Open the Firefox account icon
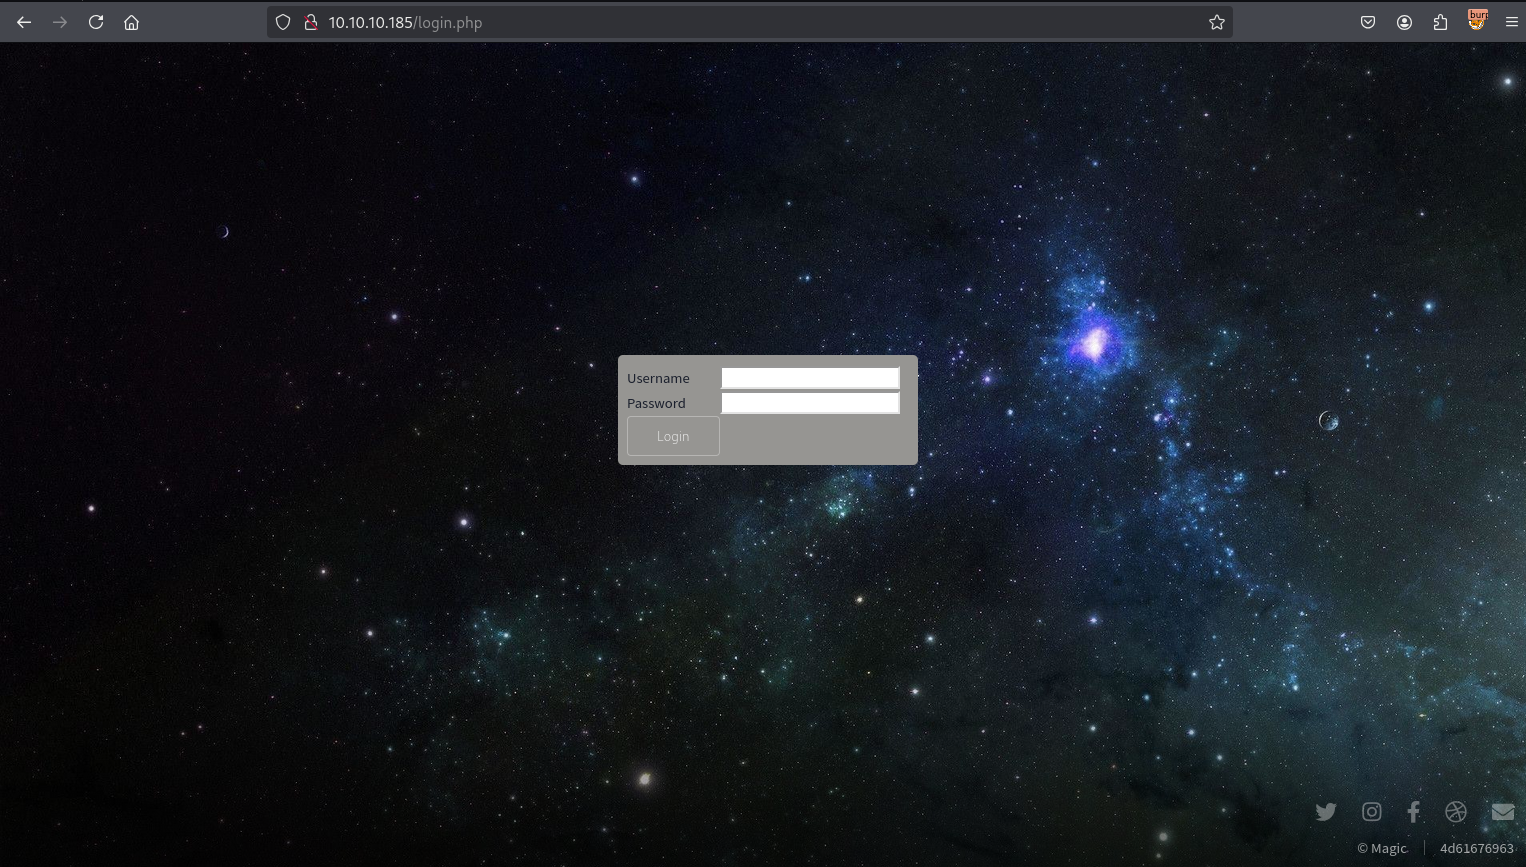Screen dimensions: 1526x867 pos(1404,22)
